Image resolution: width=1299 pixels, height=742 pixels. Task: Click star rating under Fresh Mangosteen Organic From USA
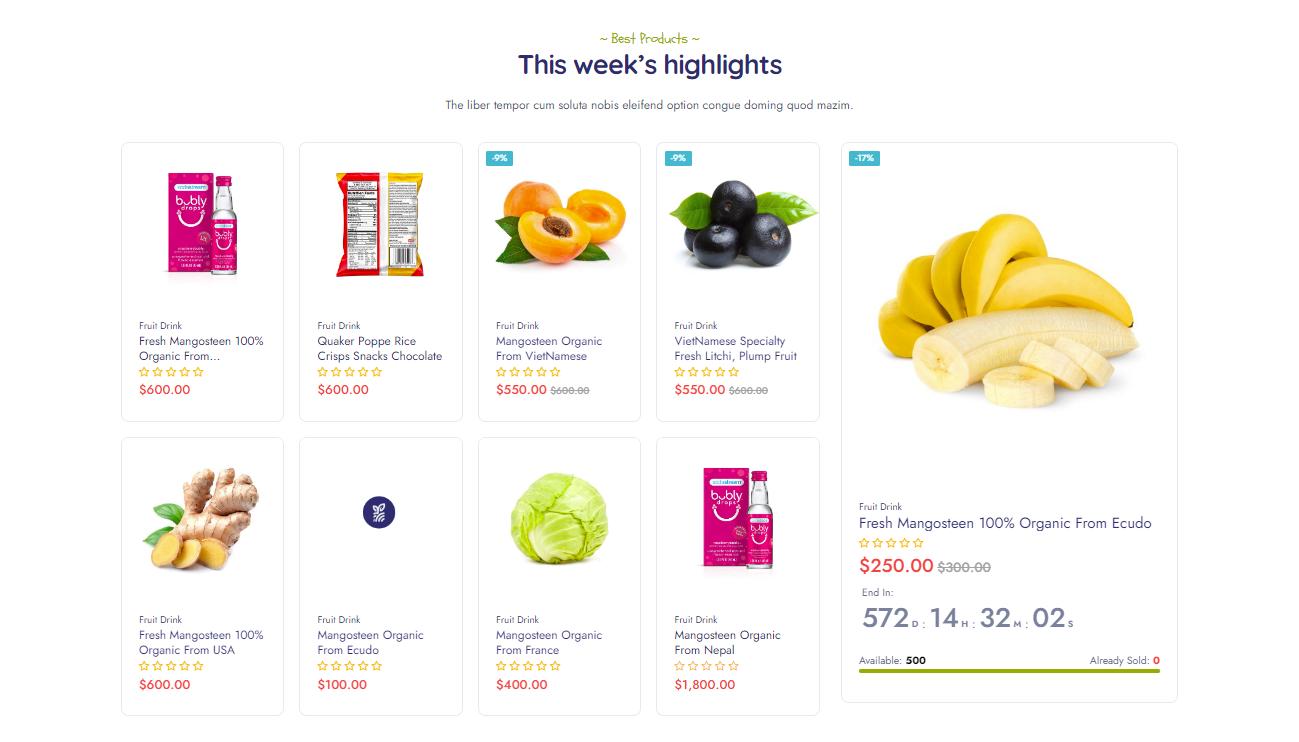[171, 666]
